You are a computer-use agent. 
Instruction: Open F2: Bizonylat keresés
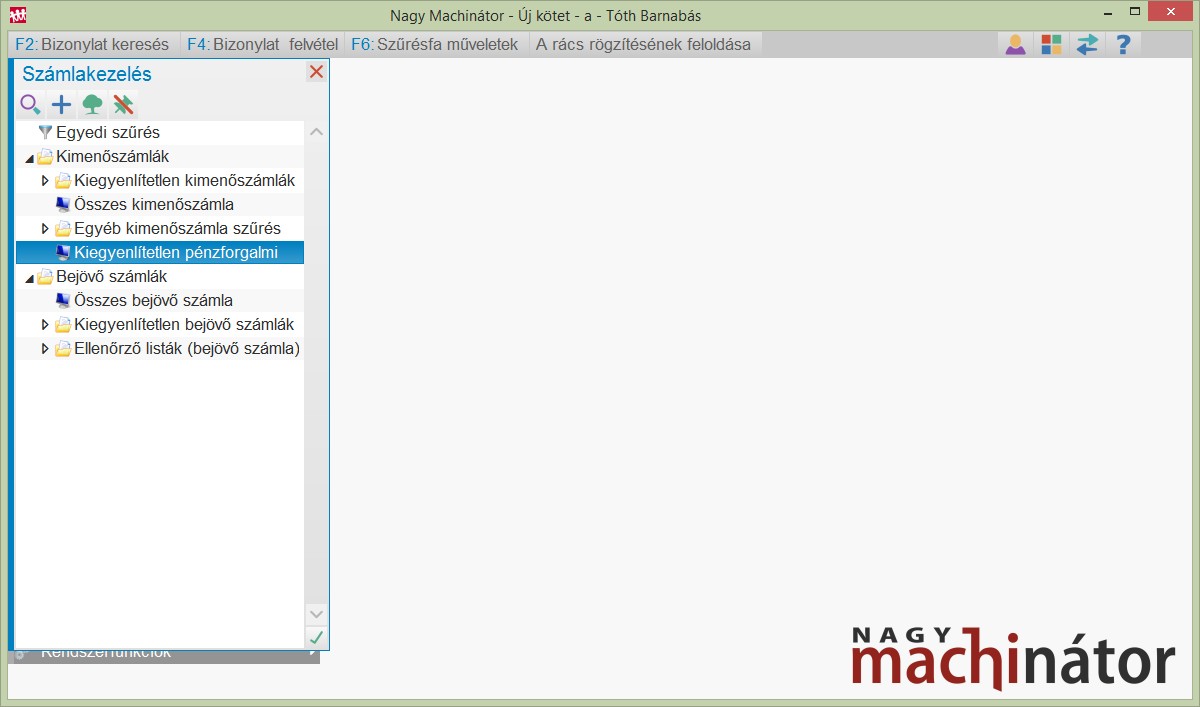pos(92,44)
